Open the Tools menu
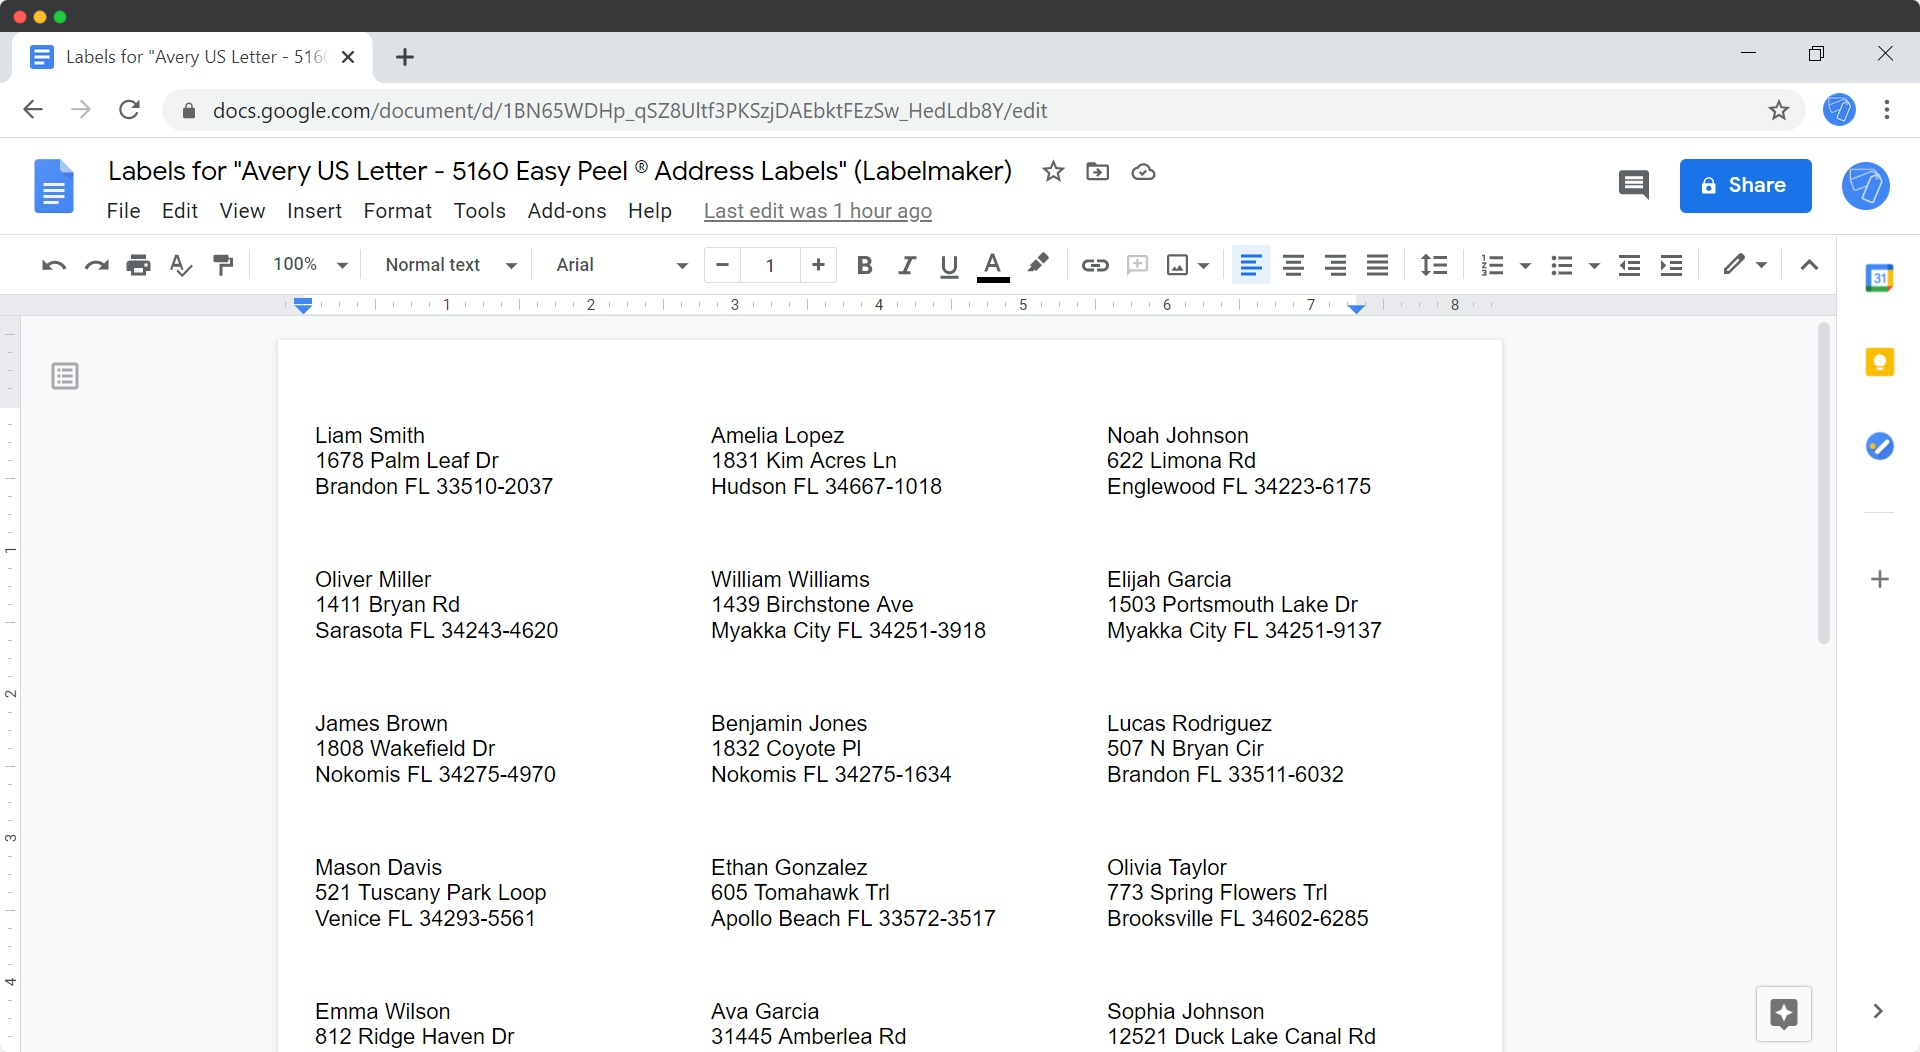 [x=479, y=211]
